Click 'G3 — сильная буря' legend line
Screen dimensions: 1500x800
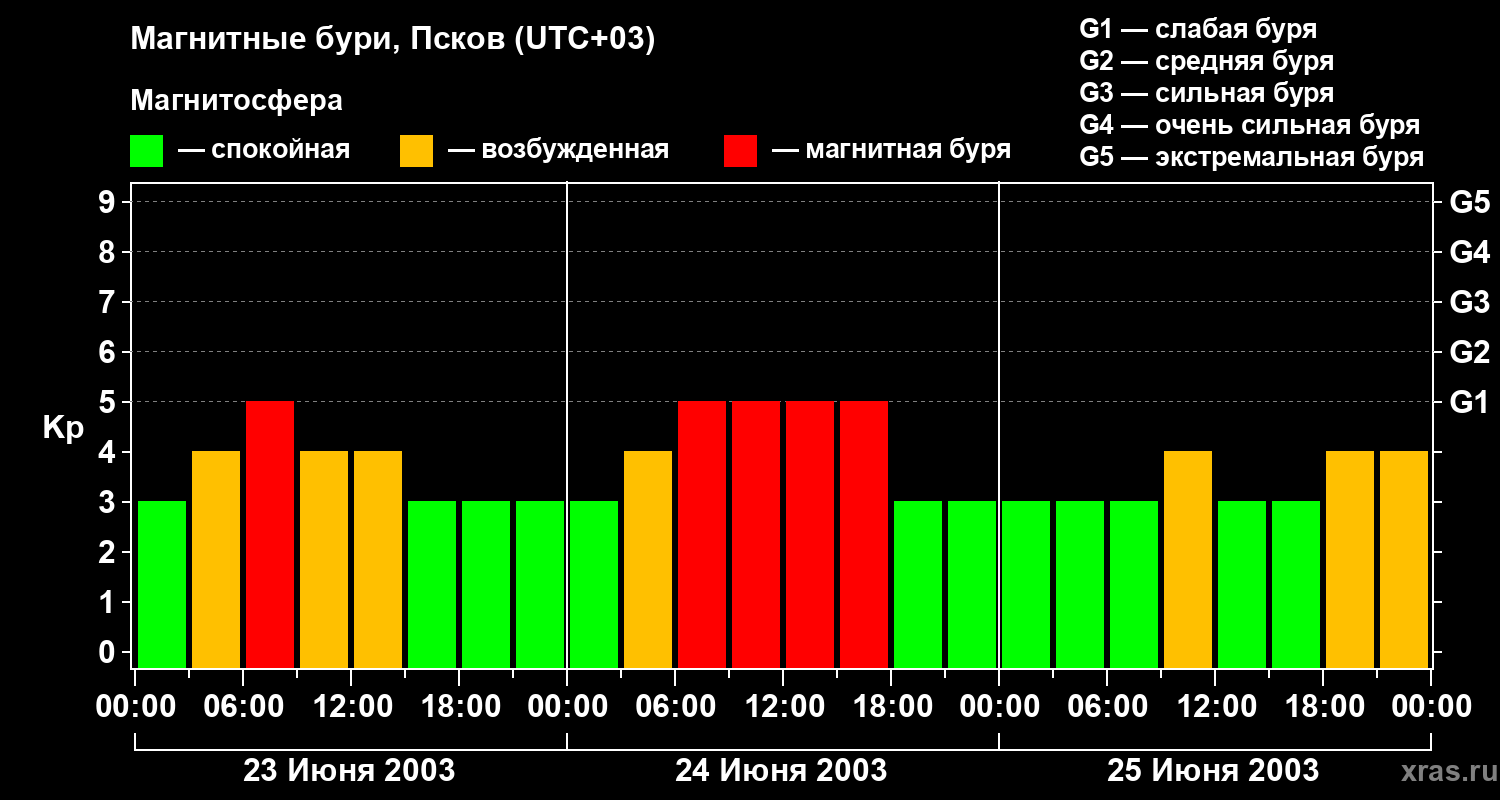(x=1206, y=93)
